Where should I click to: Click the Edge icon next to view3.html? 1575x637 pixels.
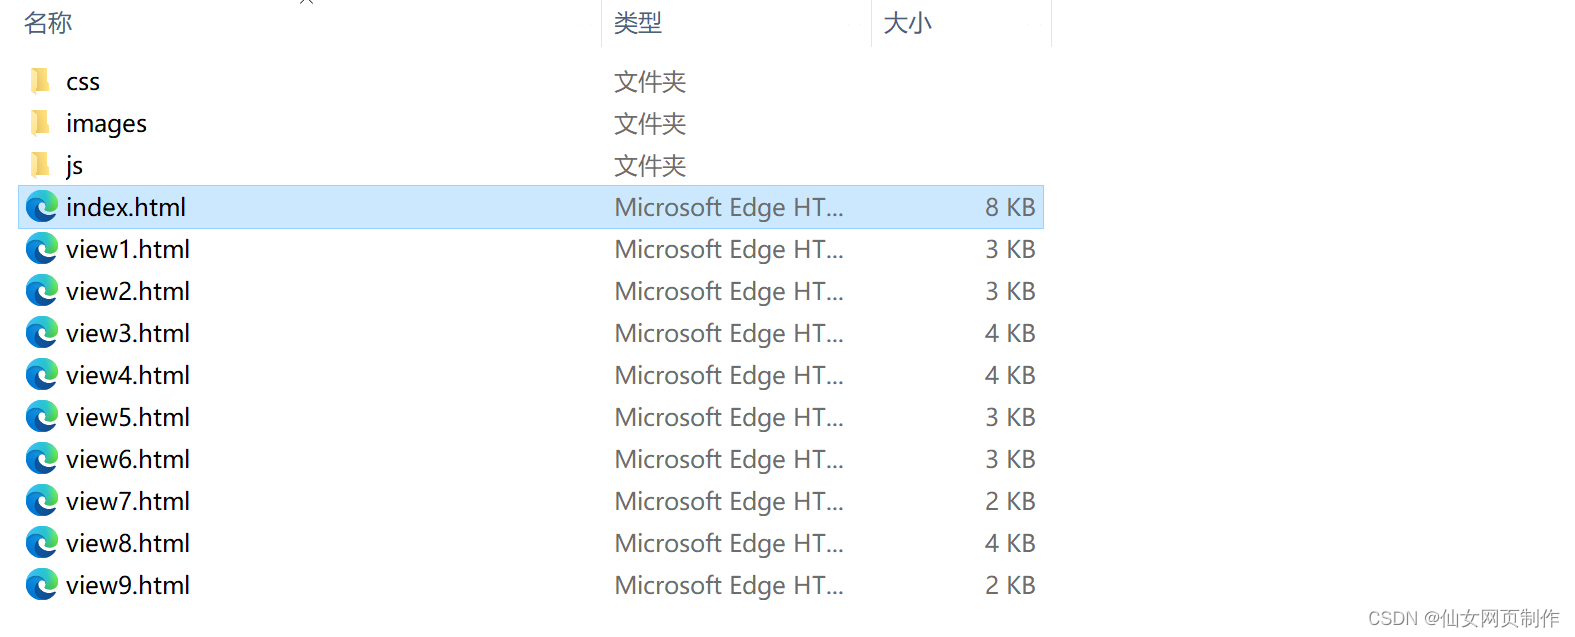tap(41, 333)
